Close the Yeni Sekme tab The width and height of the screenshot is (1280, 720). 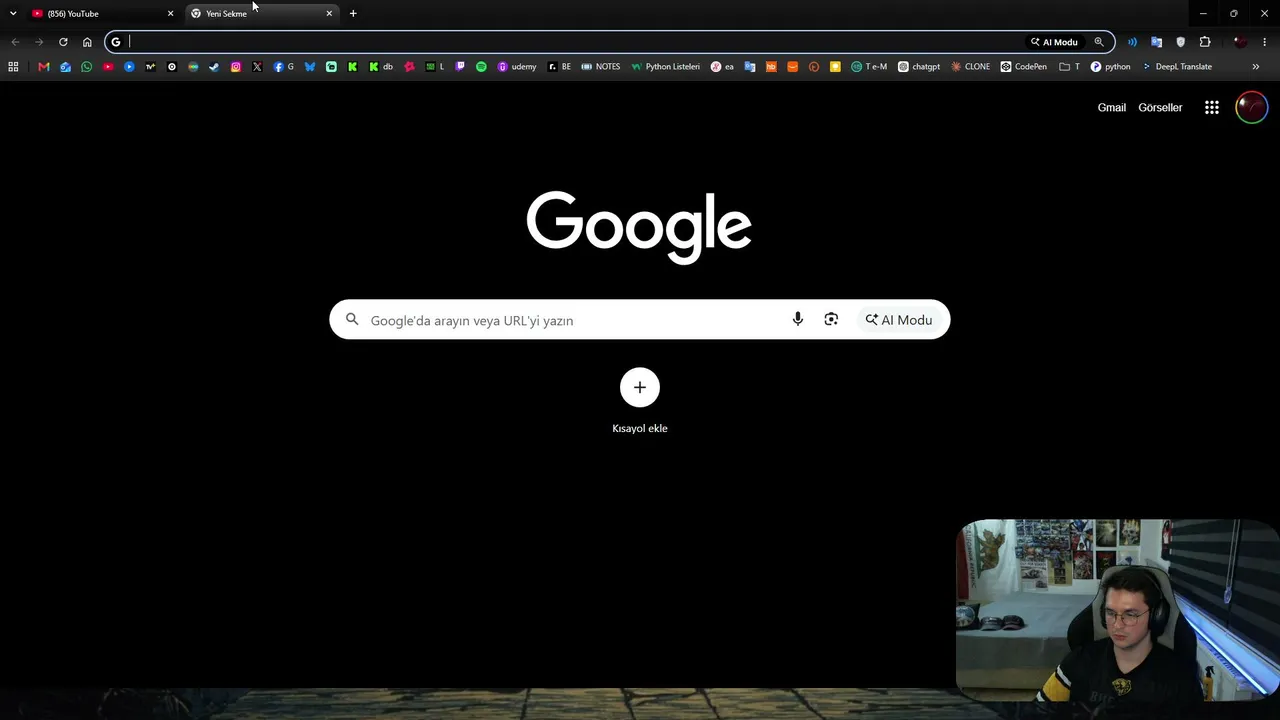point(329,13)
